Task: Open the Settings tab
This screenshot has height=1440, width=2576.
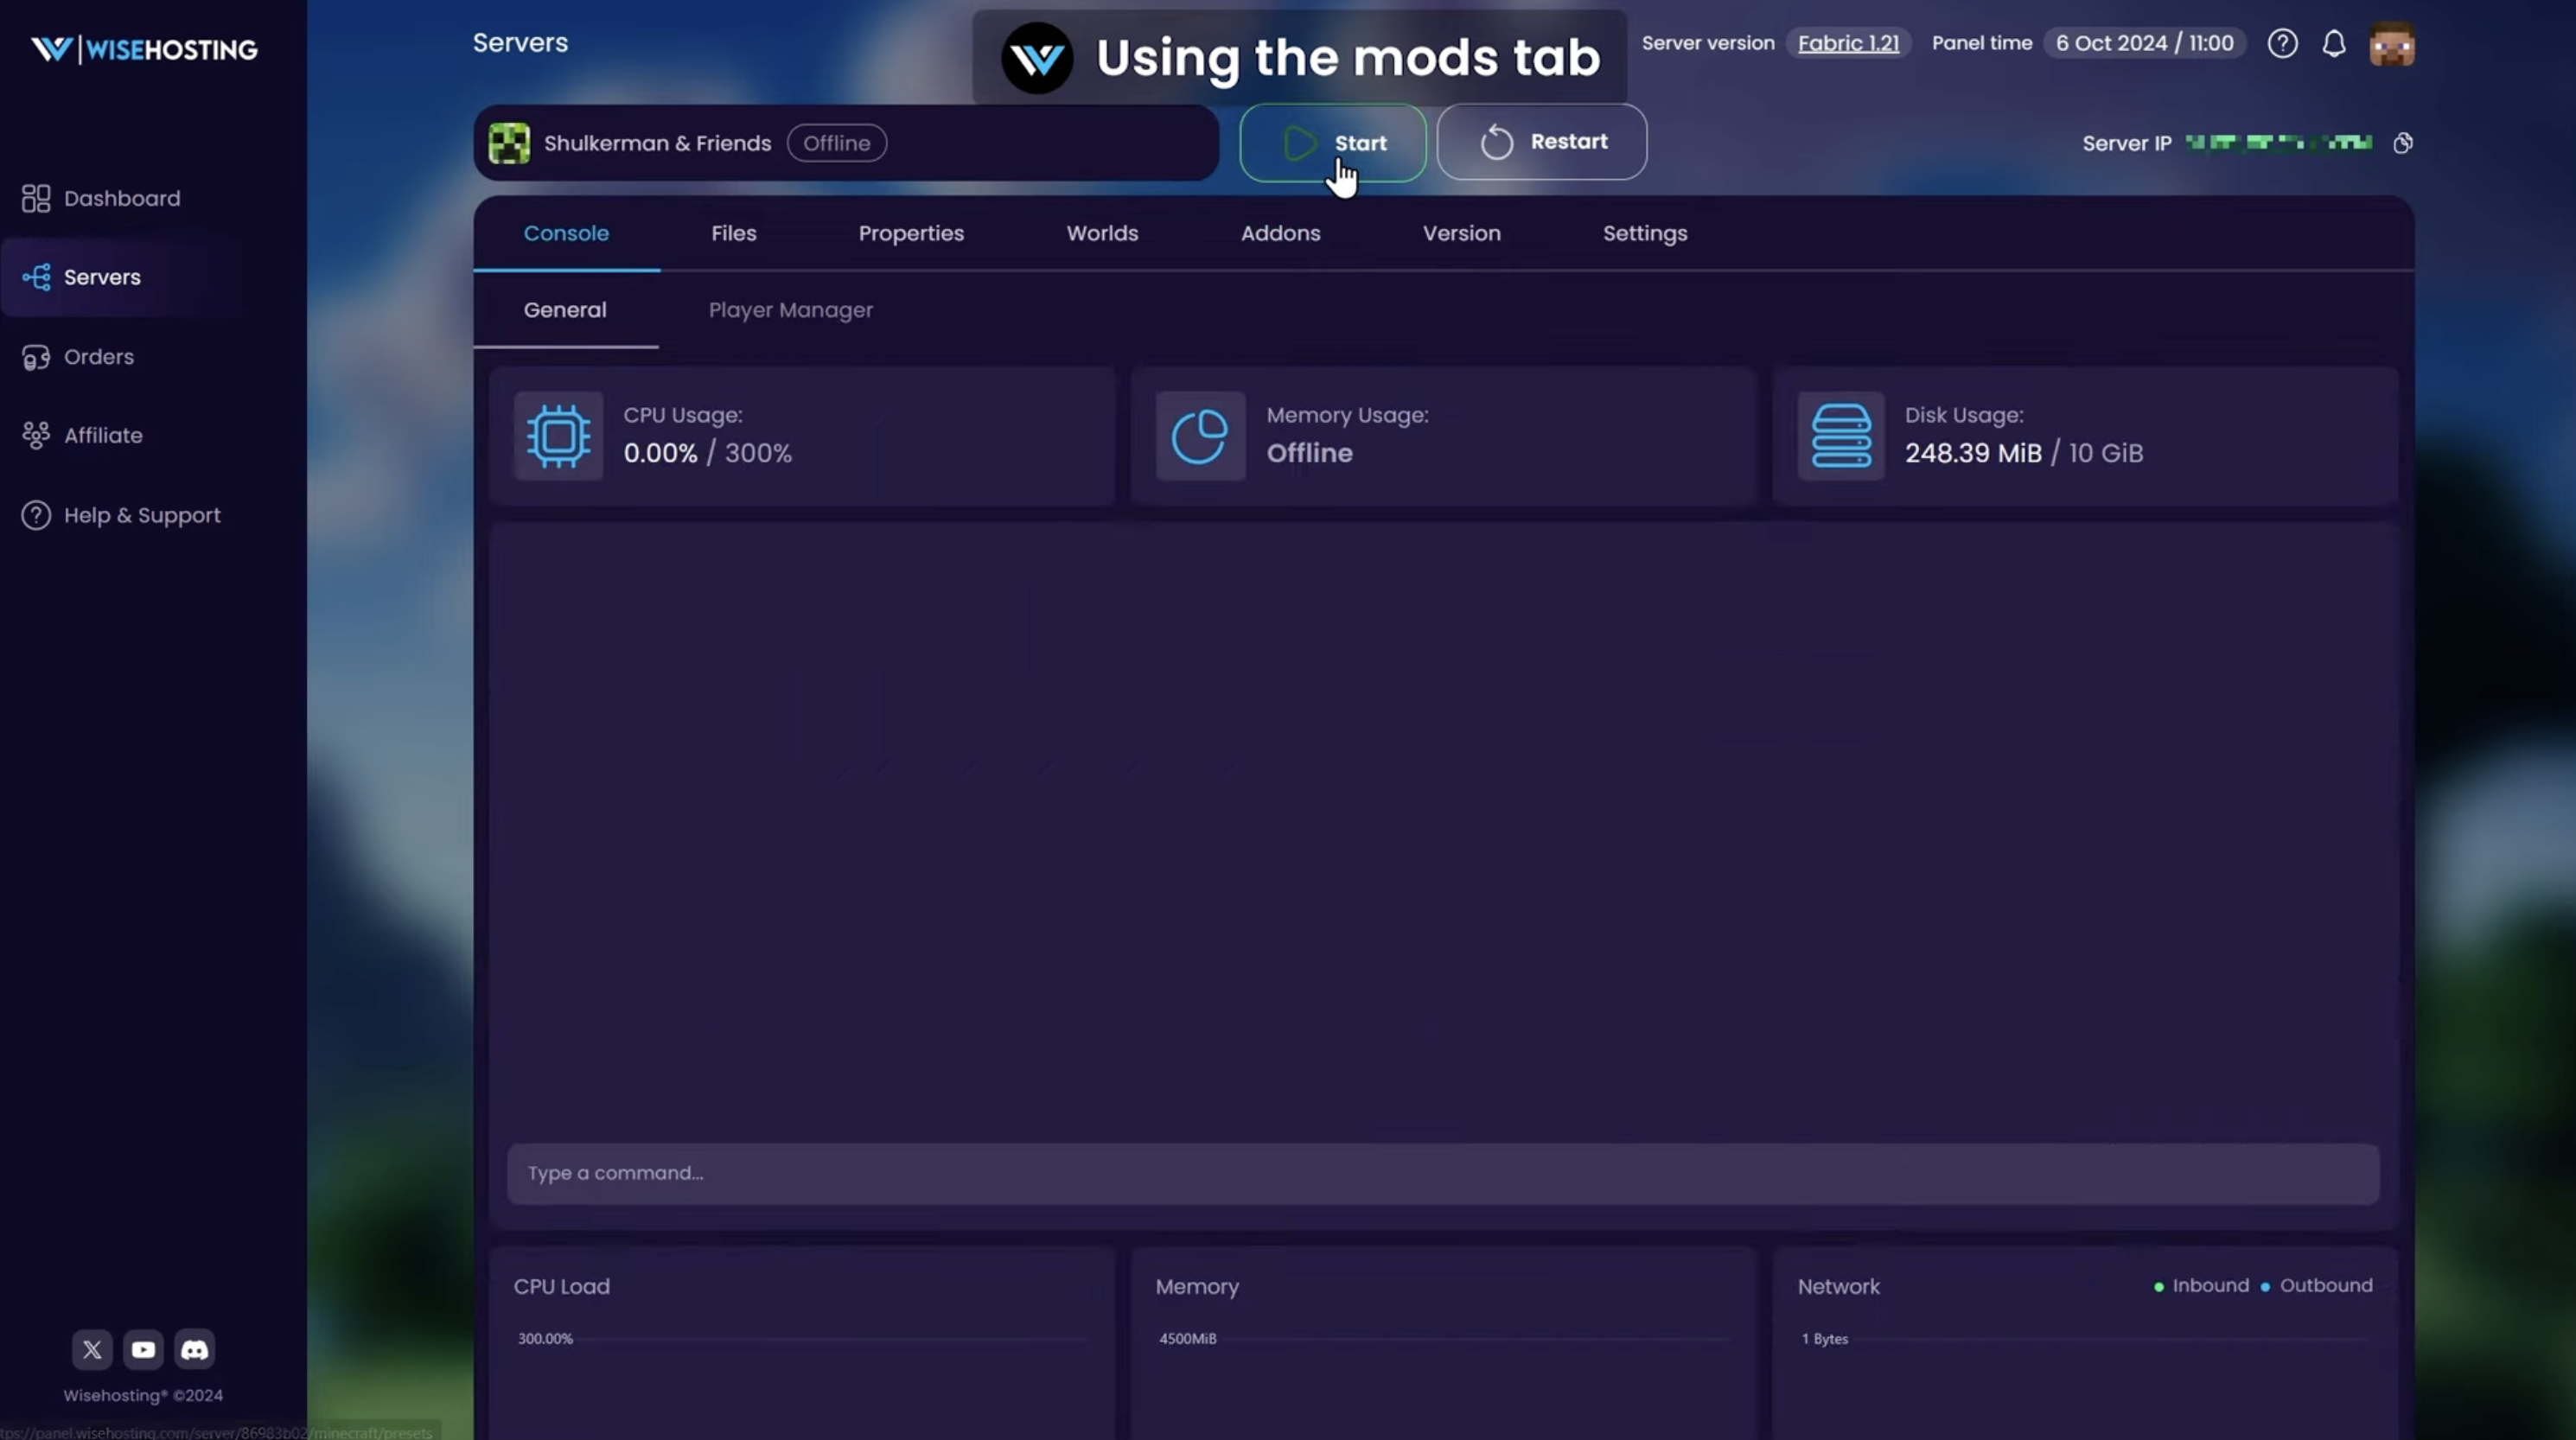Action: (1645, 233)
